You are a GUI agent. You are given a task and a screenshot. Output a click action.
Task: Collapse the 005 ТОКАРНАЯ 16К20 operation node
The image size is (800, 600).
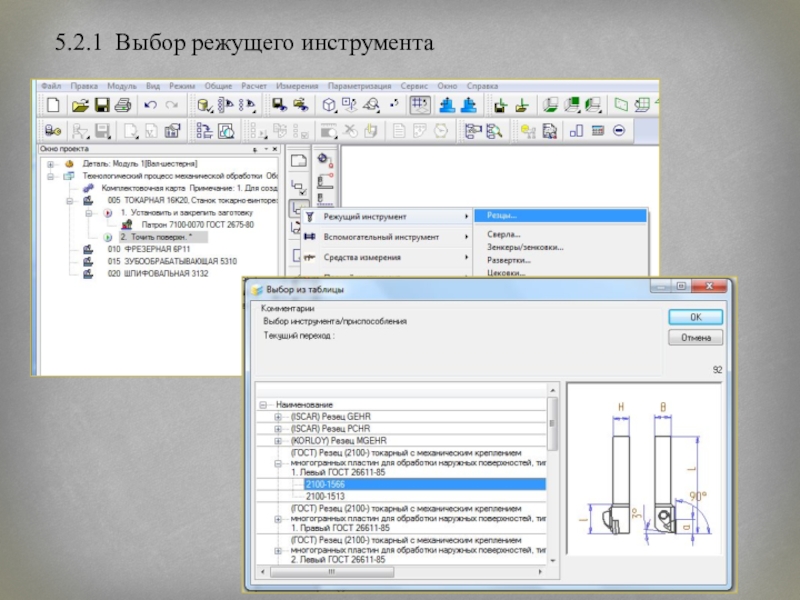pyautogui.click(x=69, y=200)
